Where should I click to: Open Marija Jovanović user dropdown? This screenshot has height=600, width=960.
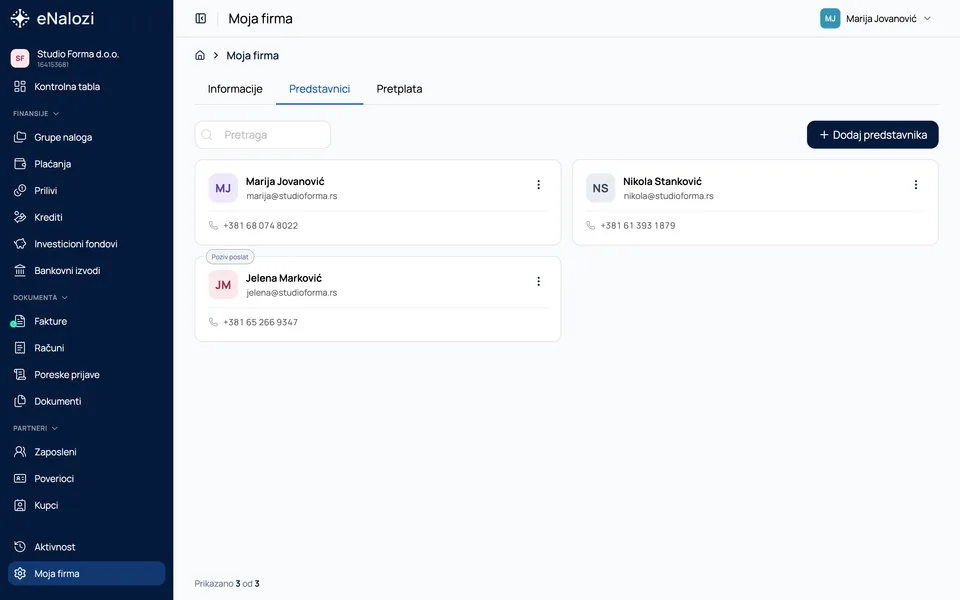pos(876,18)
